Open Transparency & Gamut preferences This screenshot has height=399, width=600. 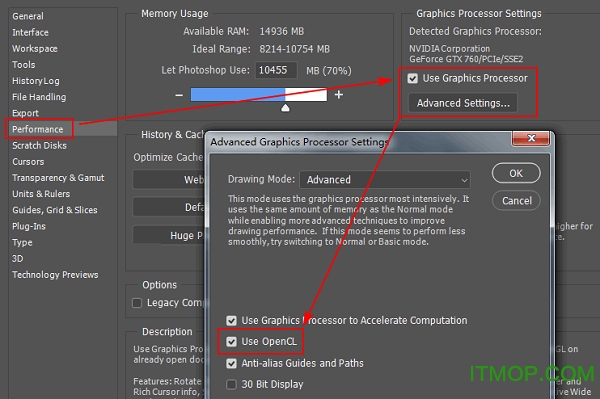coord(58,178)
